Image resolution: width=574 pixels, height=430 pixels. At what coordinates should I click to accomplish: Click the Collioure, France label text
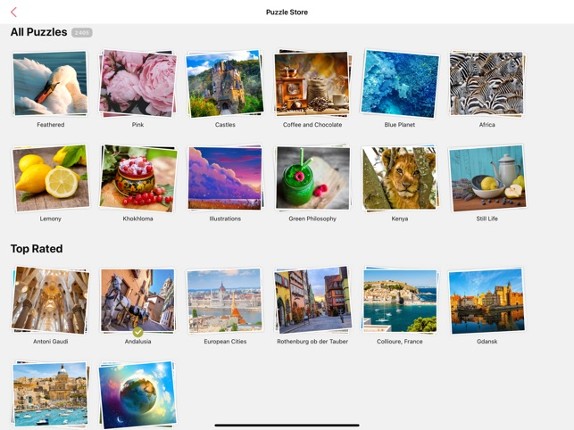400,341
